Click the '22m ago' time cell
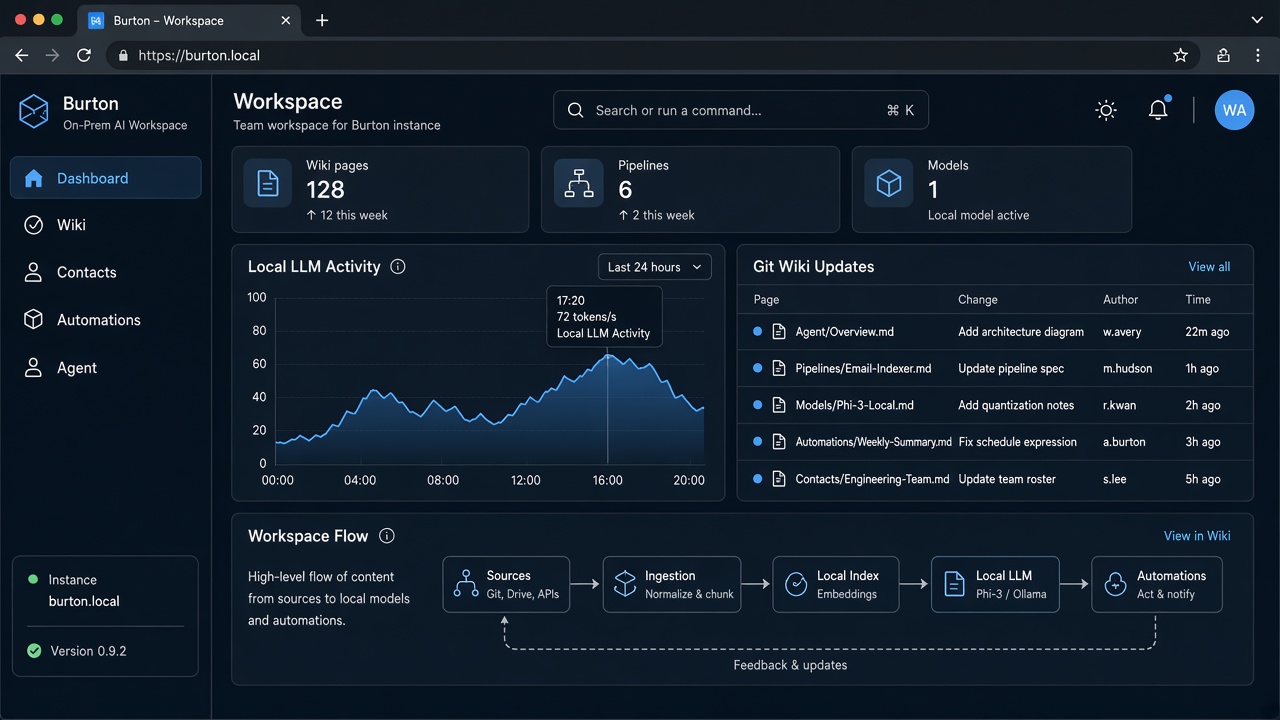 pyautogui.click(x=1207, y=331)
